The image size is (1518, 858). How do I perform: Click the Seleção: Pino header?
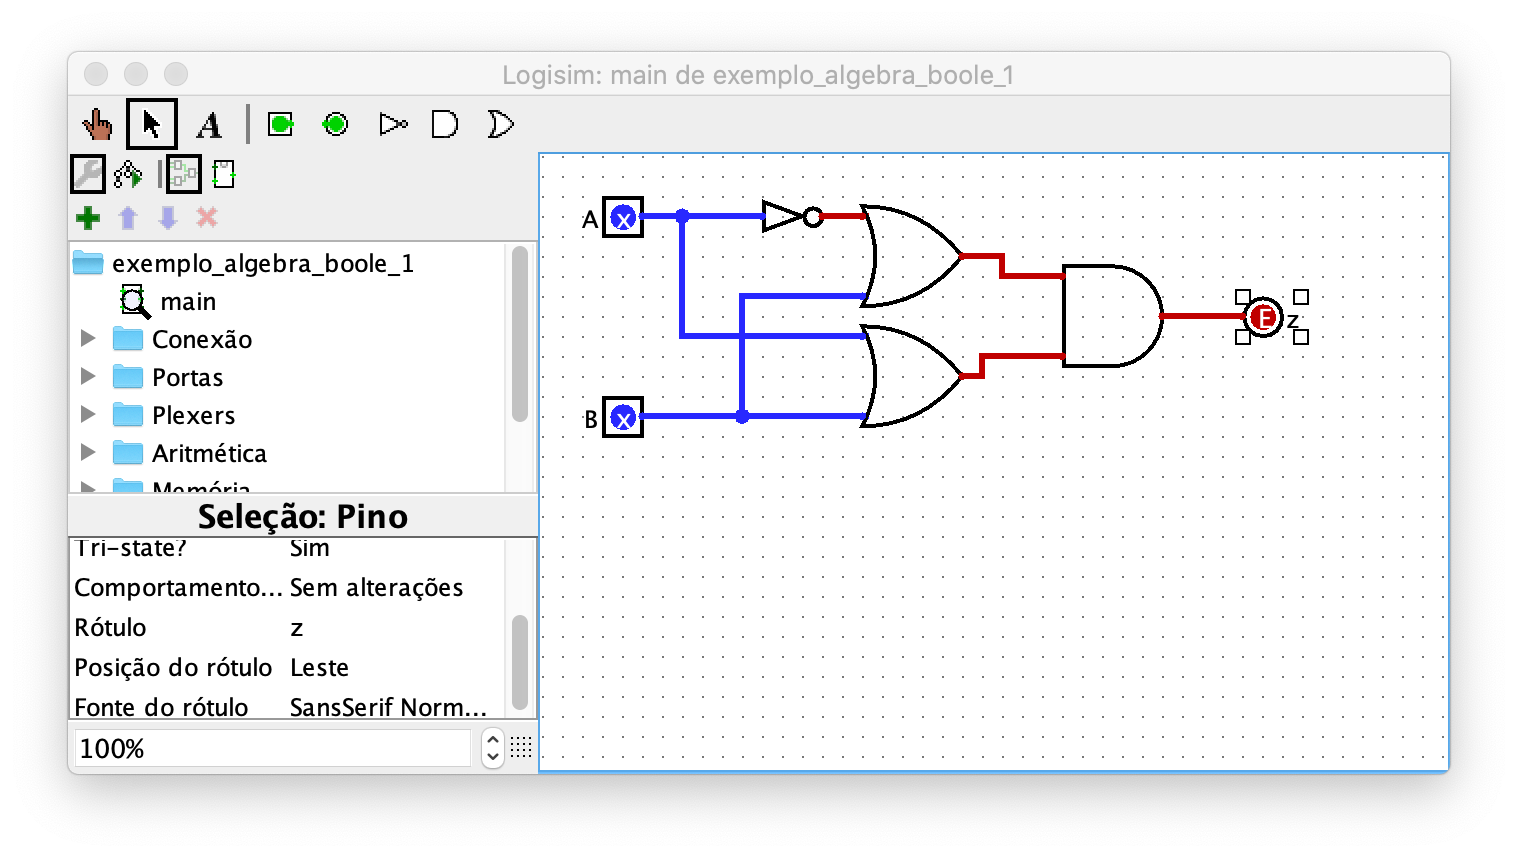[x=303, y=516]
